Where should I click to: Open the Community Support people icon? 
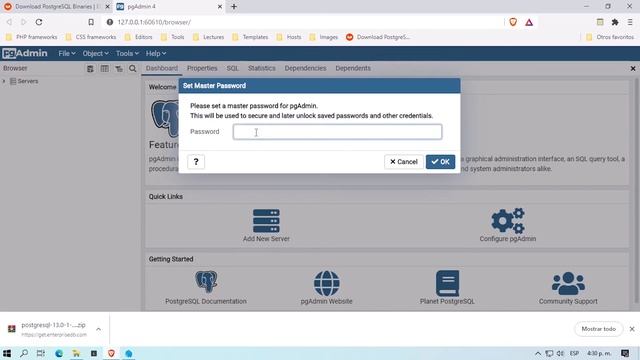568,283
